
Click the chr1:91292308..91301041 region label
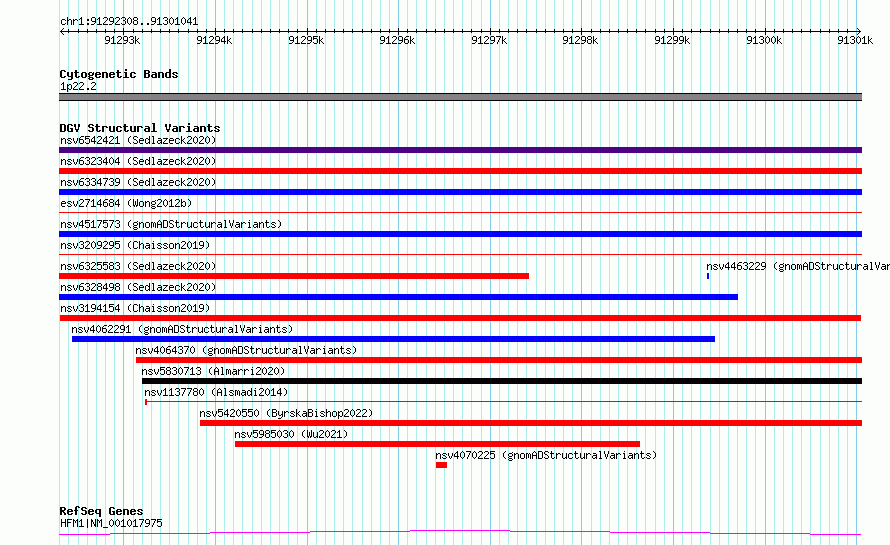click(x=129, y=22)
